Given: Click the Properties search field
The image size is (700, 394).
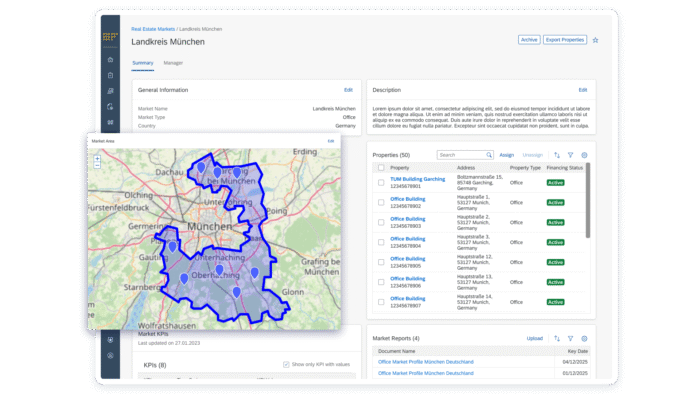Looking at the screenshot, I should pyautogui.click(x=465, y=155).
